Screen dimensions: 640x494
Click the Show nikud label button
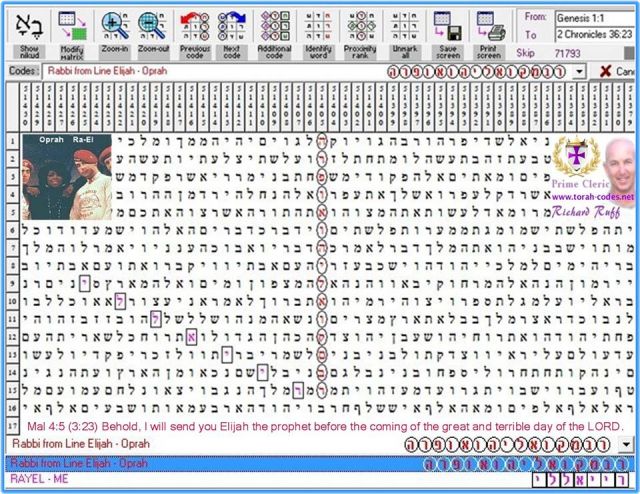[29, 52]
